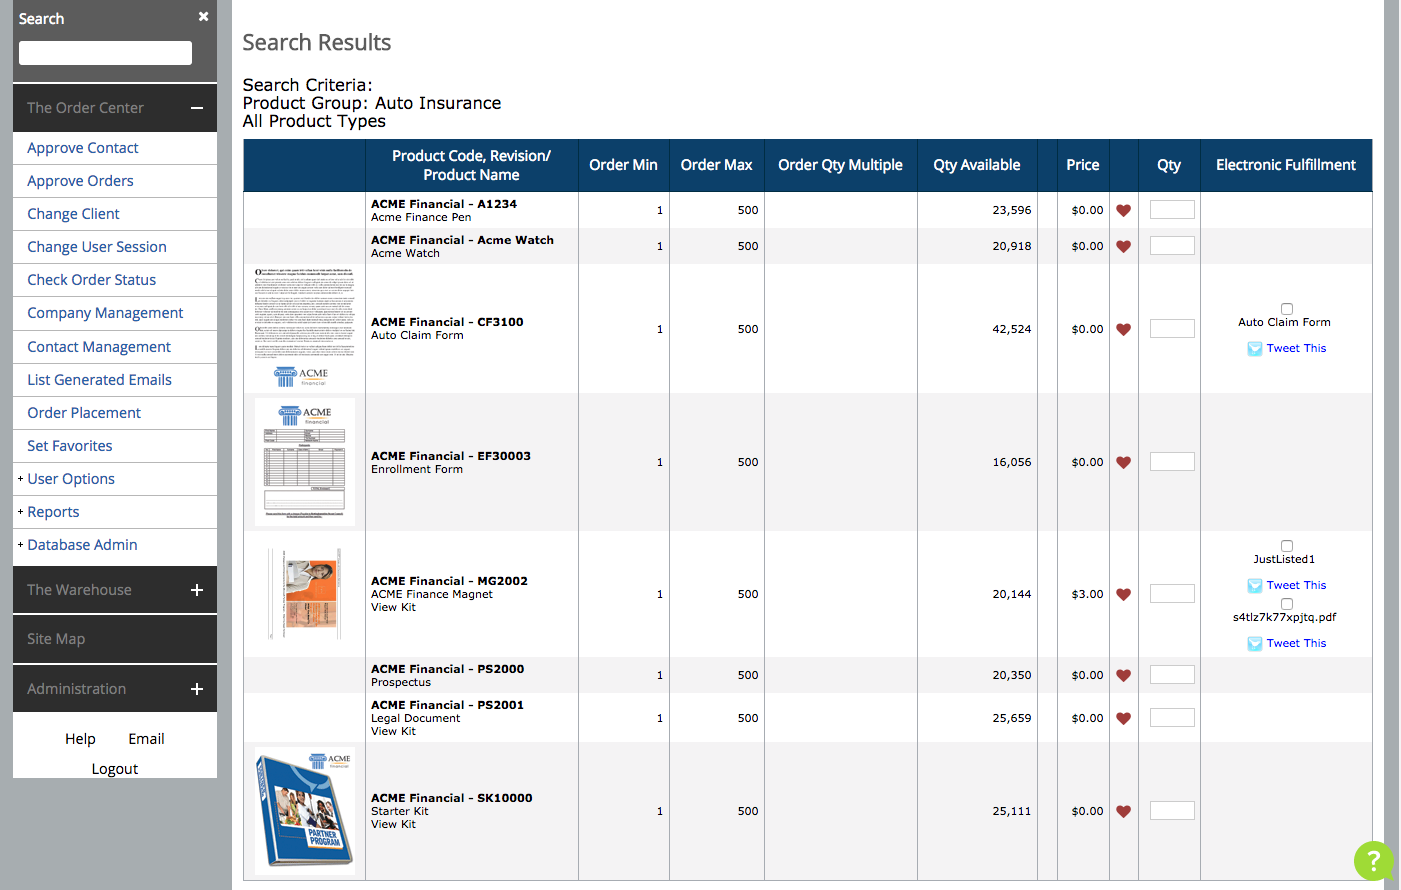Open Check Order Status

click(92, 280)
